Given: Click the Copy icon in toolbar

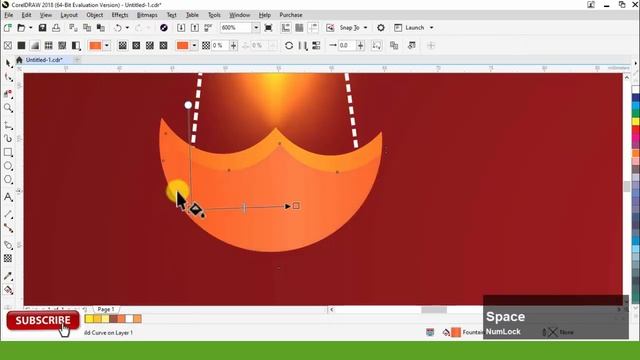Looking at the screenshot, I should tap(87, 28).
